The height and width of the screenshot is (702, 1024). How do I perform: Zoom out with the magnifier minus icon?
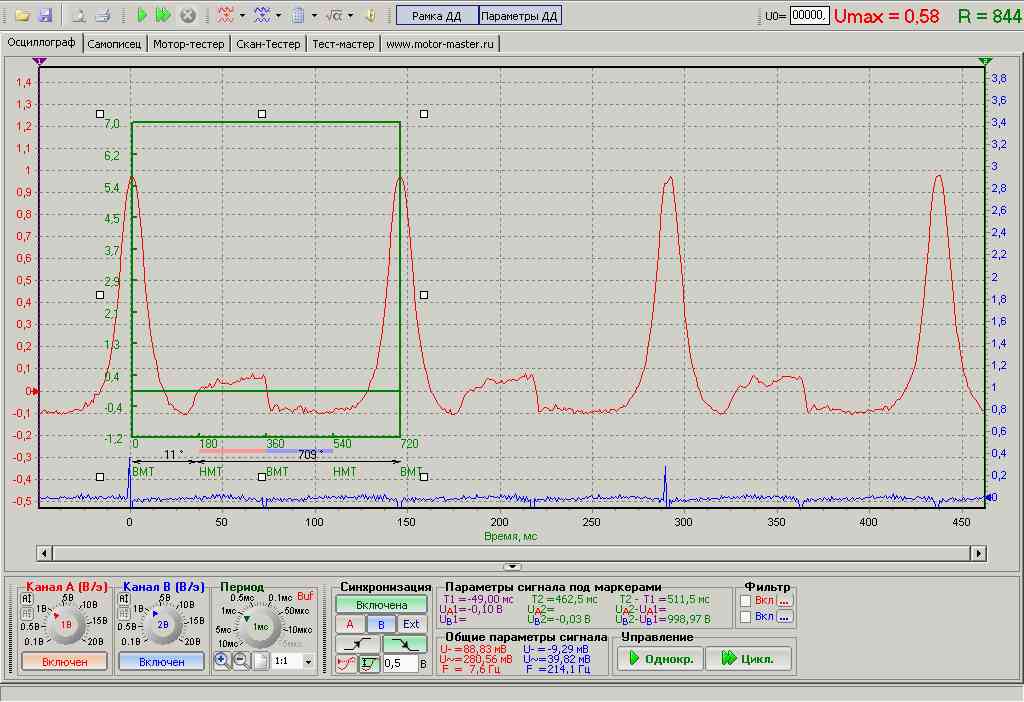pos(241,661)
